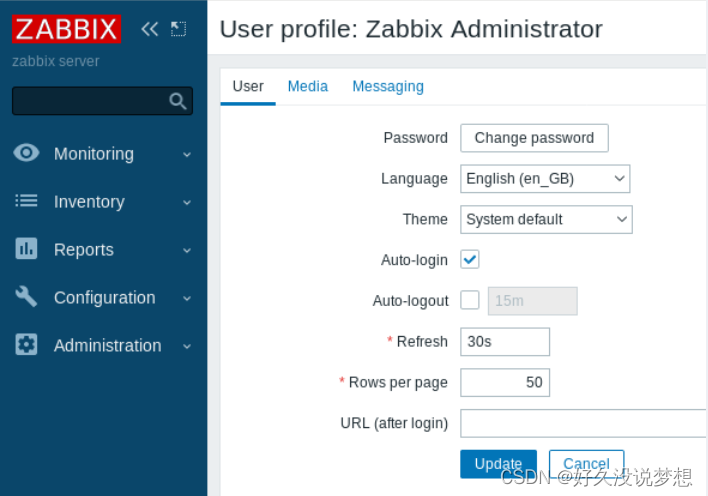Open Monitoring eye icon menu

[x=26, y=153]
